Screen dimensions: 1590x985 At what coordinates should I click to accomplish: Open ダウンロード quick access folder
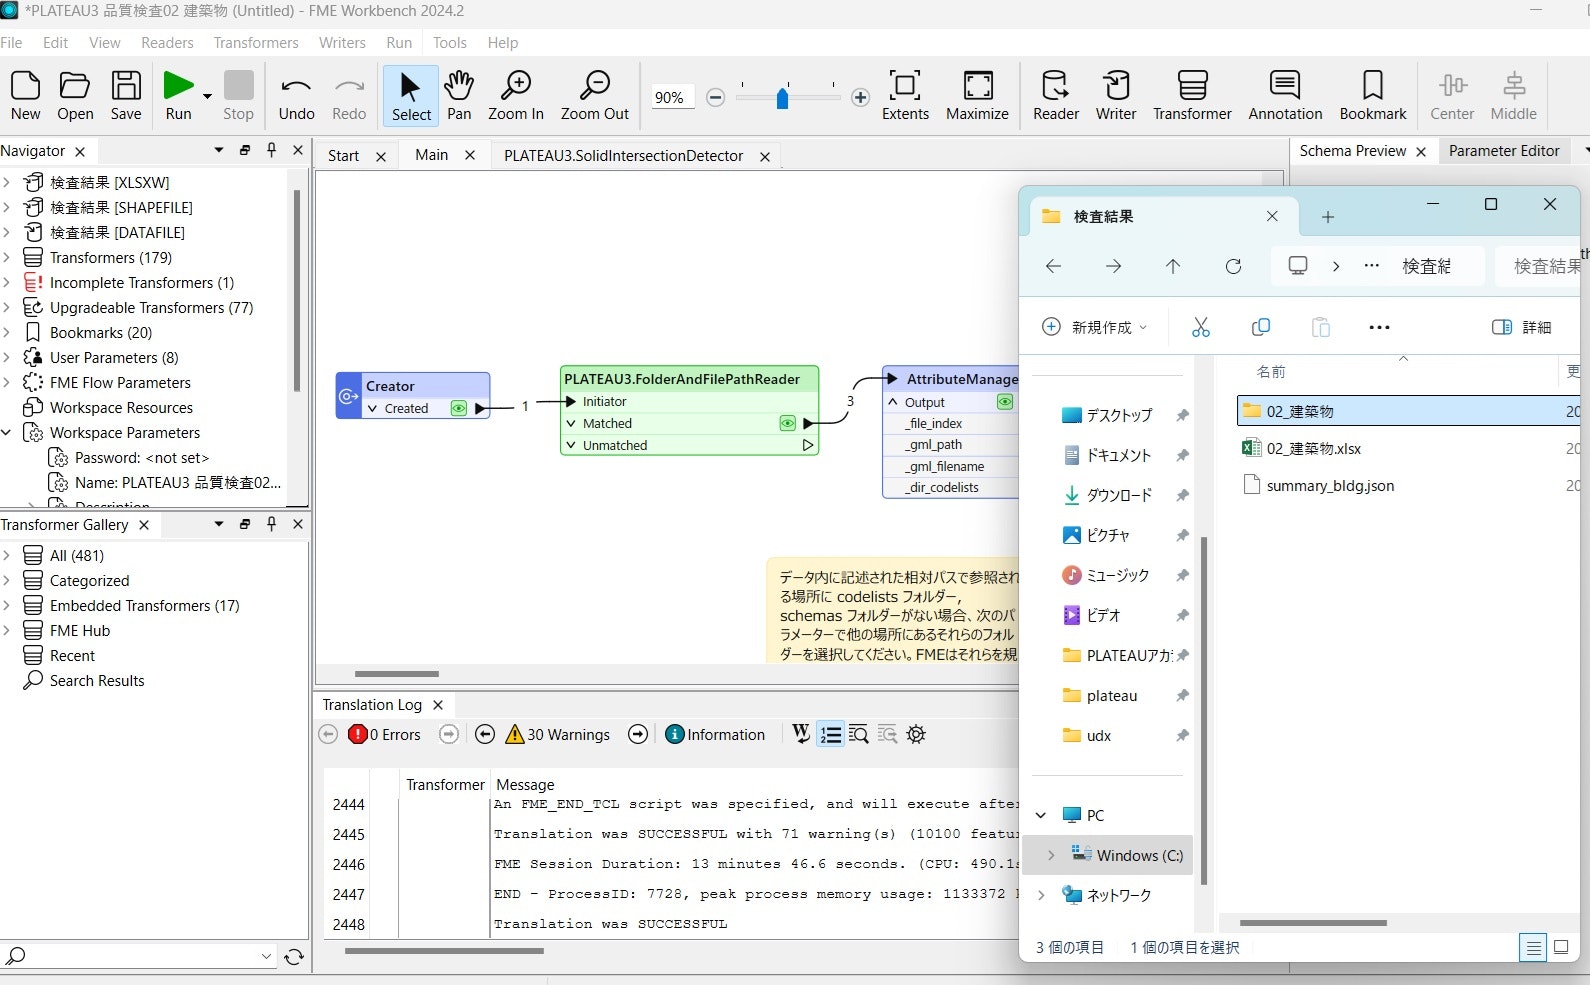1119,495
